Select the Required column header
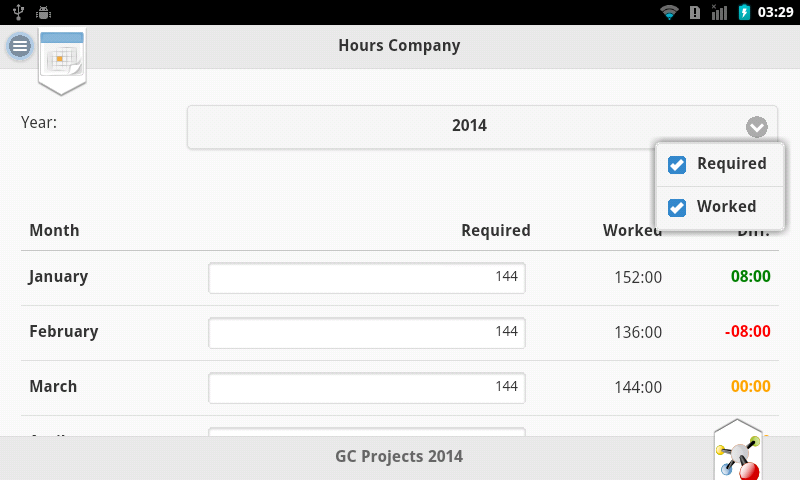 [x=495, y=231]
